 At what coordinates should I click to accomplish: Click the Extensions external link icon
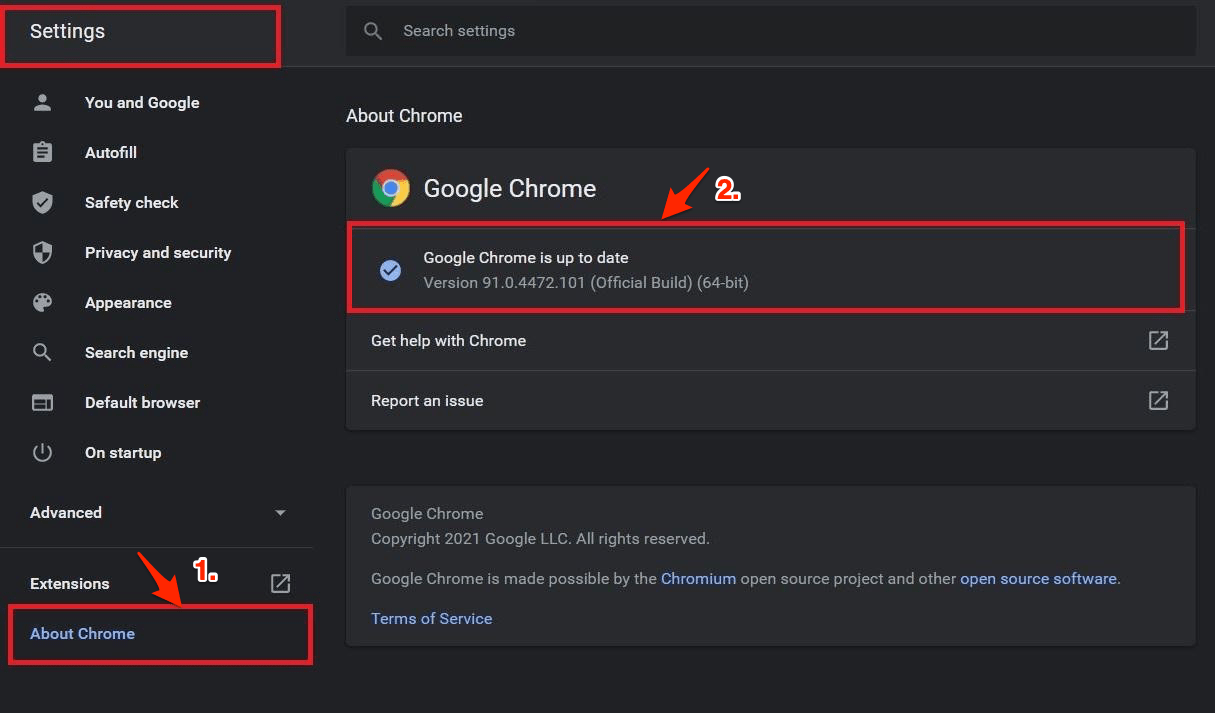pyautogui.click(x=281, y=583)
